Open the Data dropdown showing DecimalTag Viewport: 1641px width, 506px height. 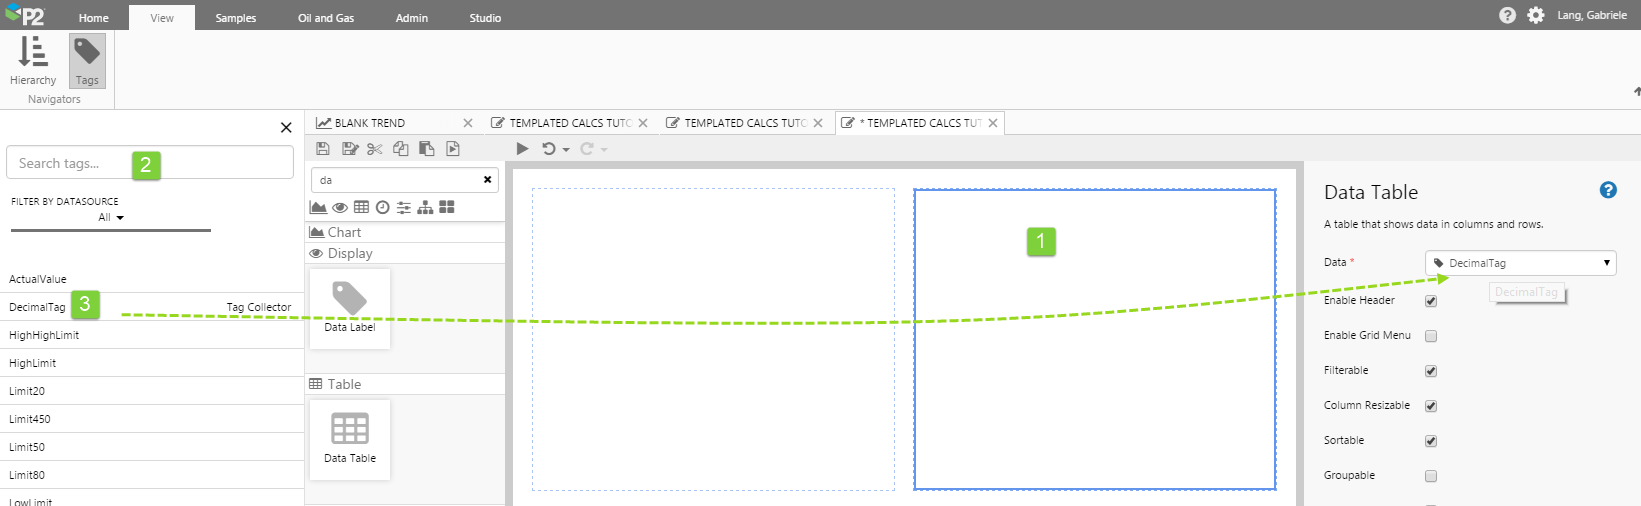pos(1520,263)
